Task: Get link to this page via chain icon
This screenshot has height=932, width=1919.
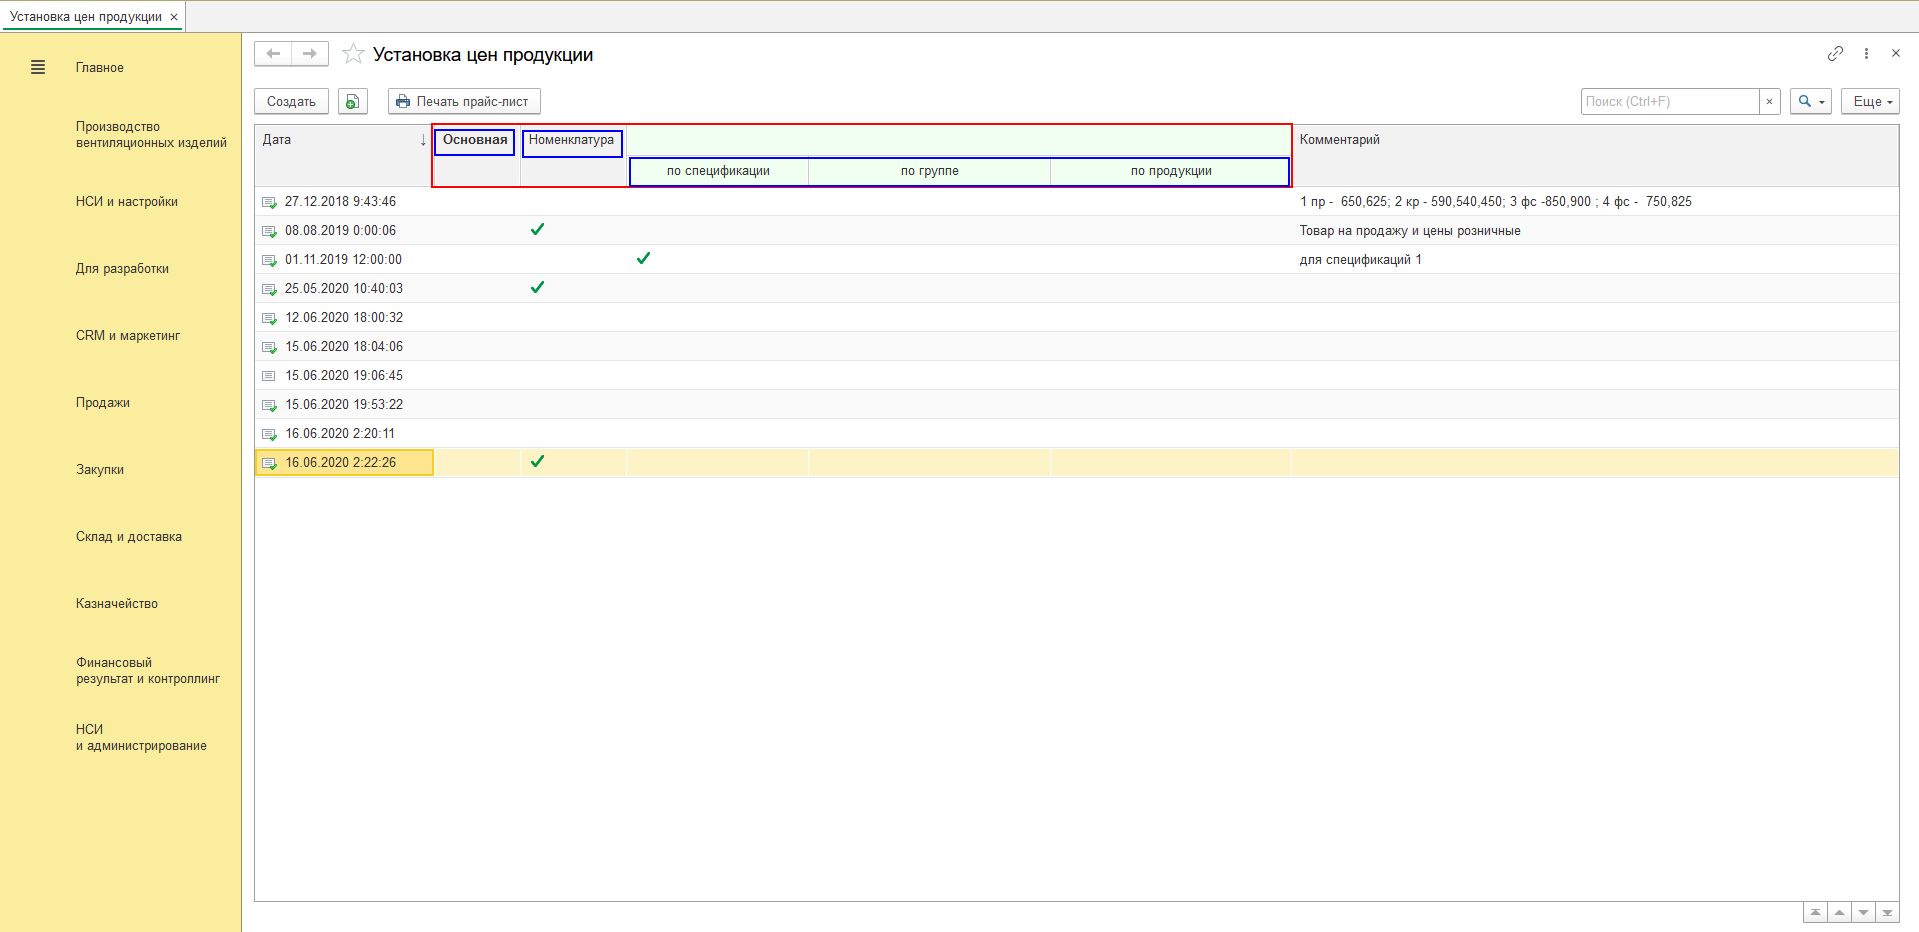Action: point(1835,54)
